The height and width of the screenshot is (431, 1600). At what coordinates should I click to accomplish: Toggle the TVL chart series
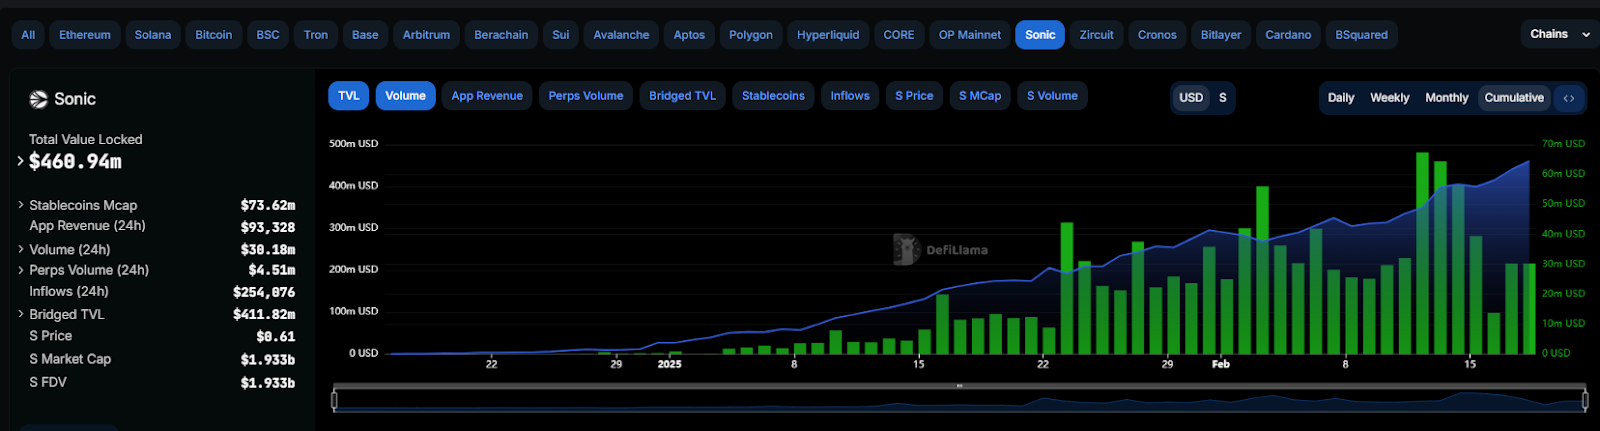[x=348, y=96]
